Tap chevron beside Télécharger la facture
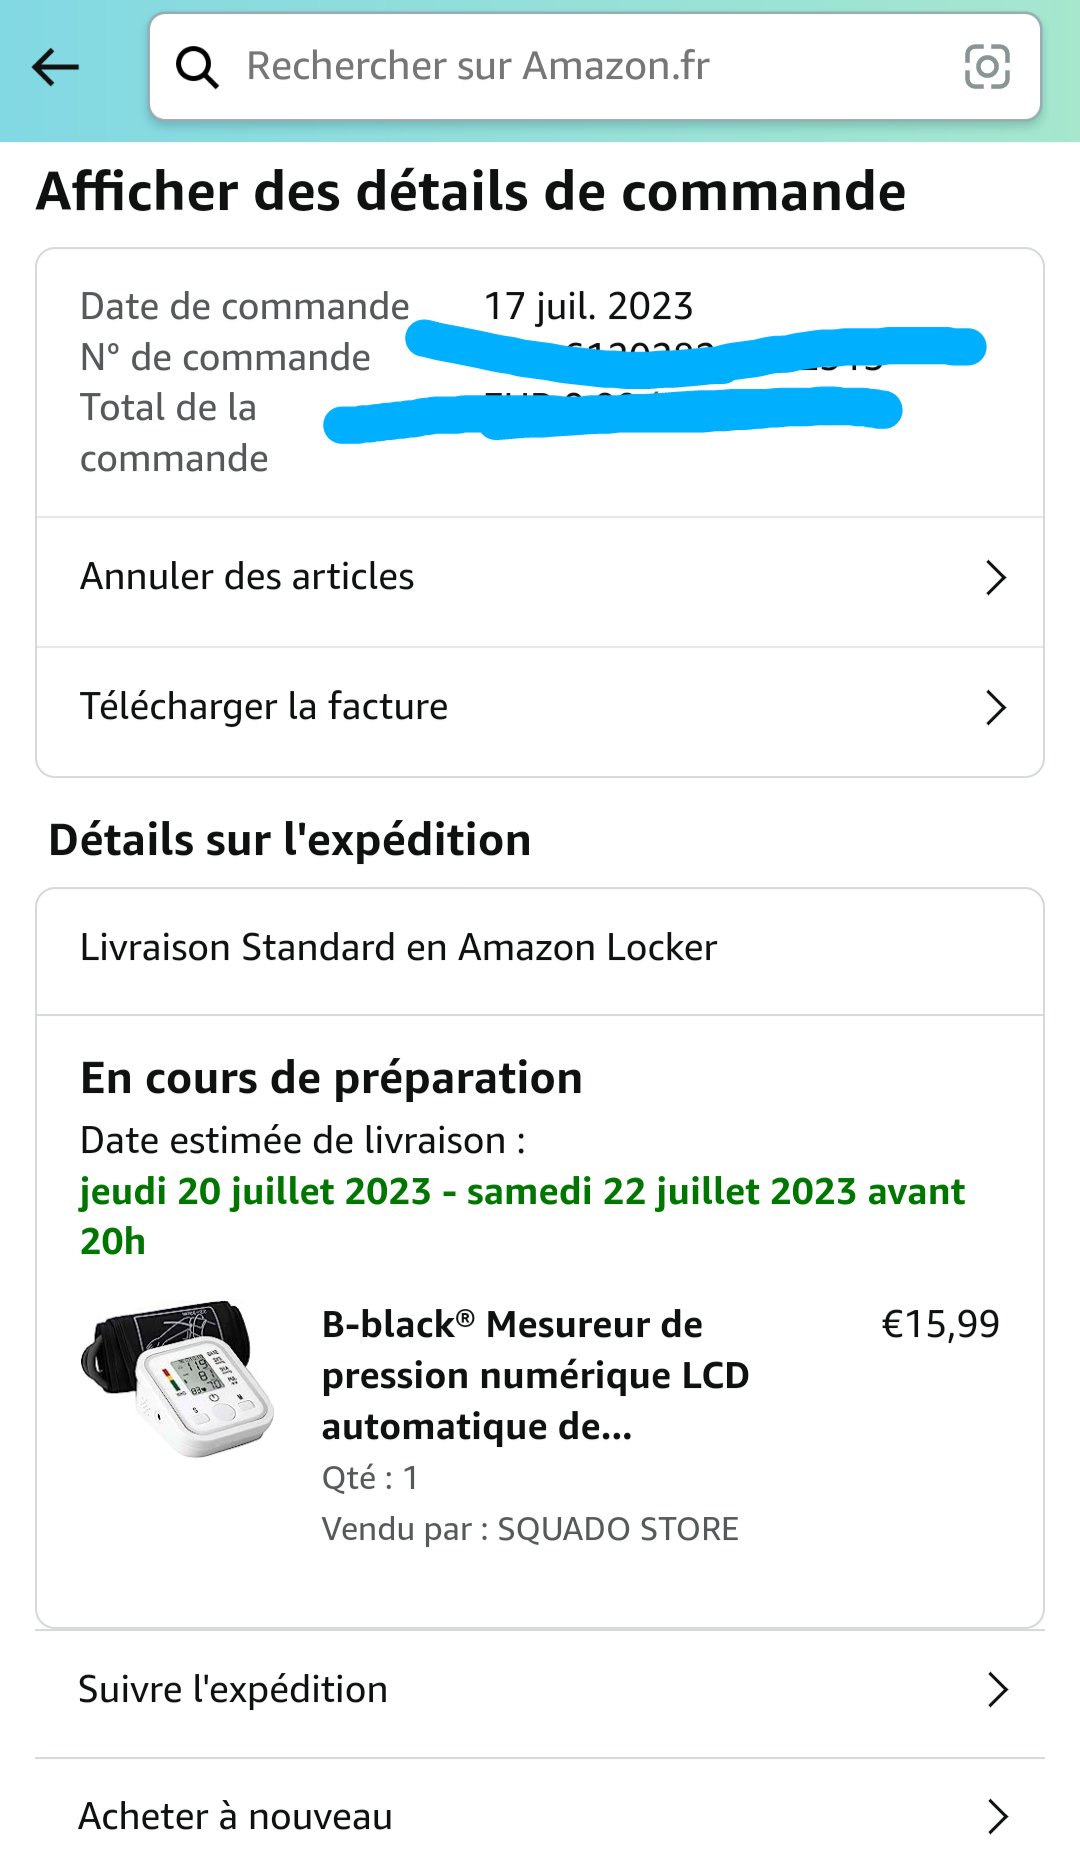The image size is (1080, 1875). pyautogui.click(x=995, y=708)
